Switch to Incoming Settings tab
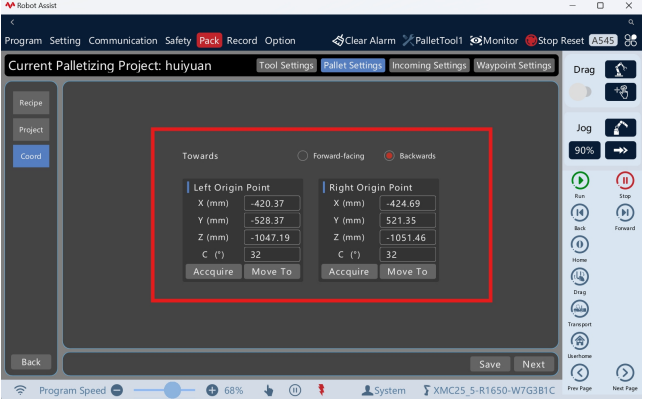This screenshot has width=646, height=400. tap(429, 65)
